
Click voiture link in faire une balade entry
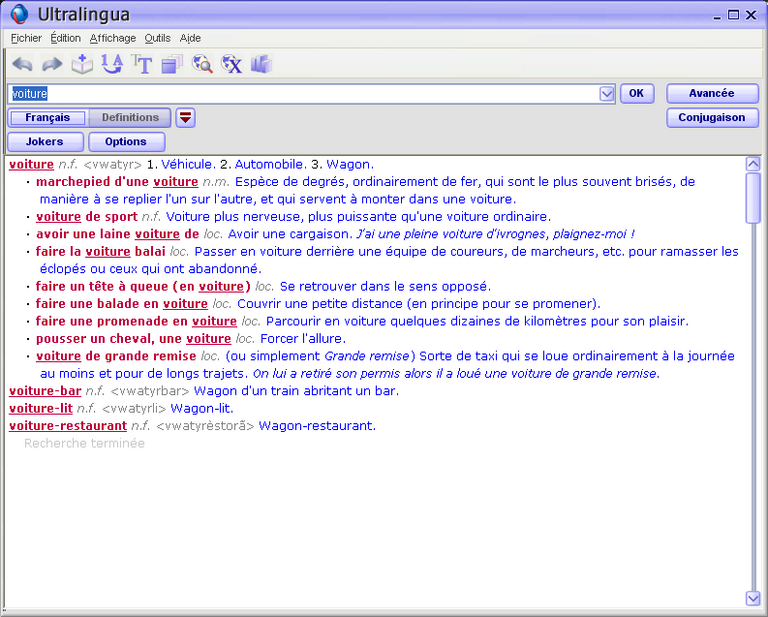pyautogui.click(x=185, y=304)
